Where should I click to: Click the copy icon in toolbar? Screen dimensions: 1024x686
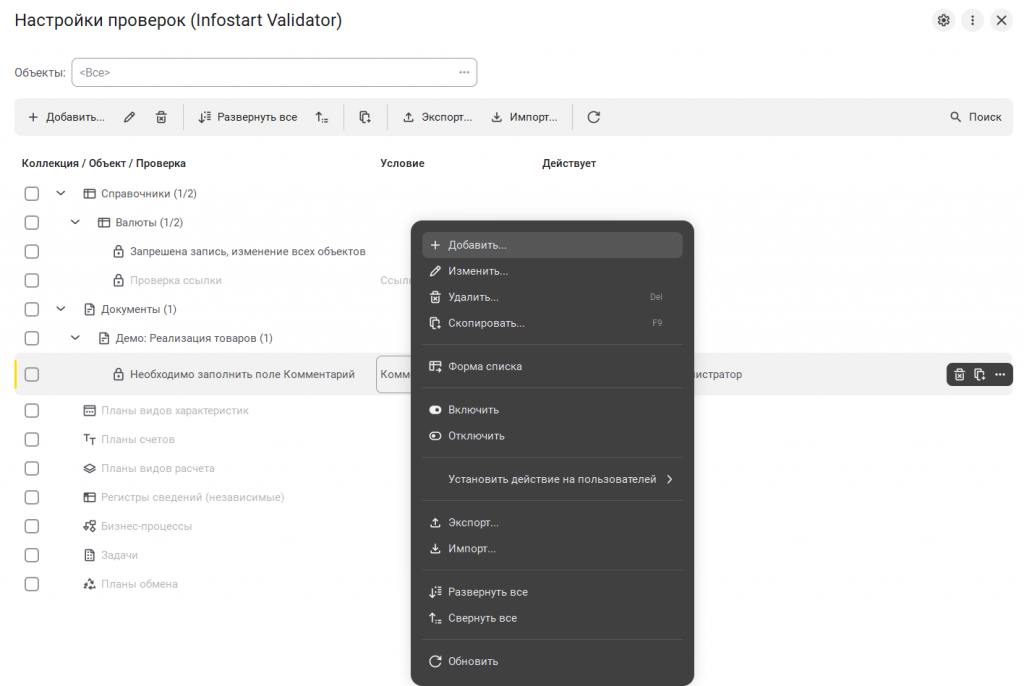(365, 117)
